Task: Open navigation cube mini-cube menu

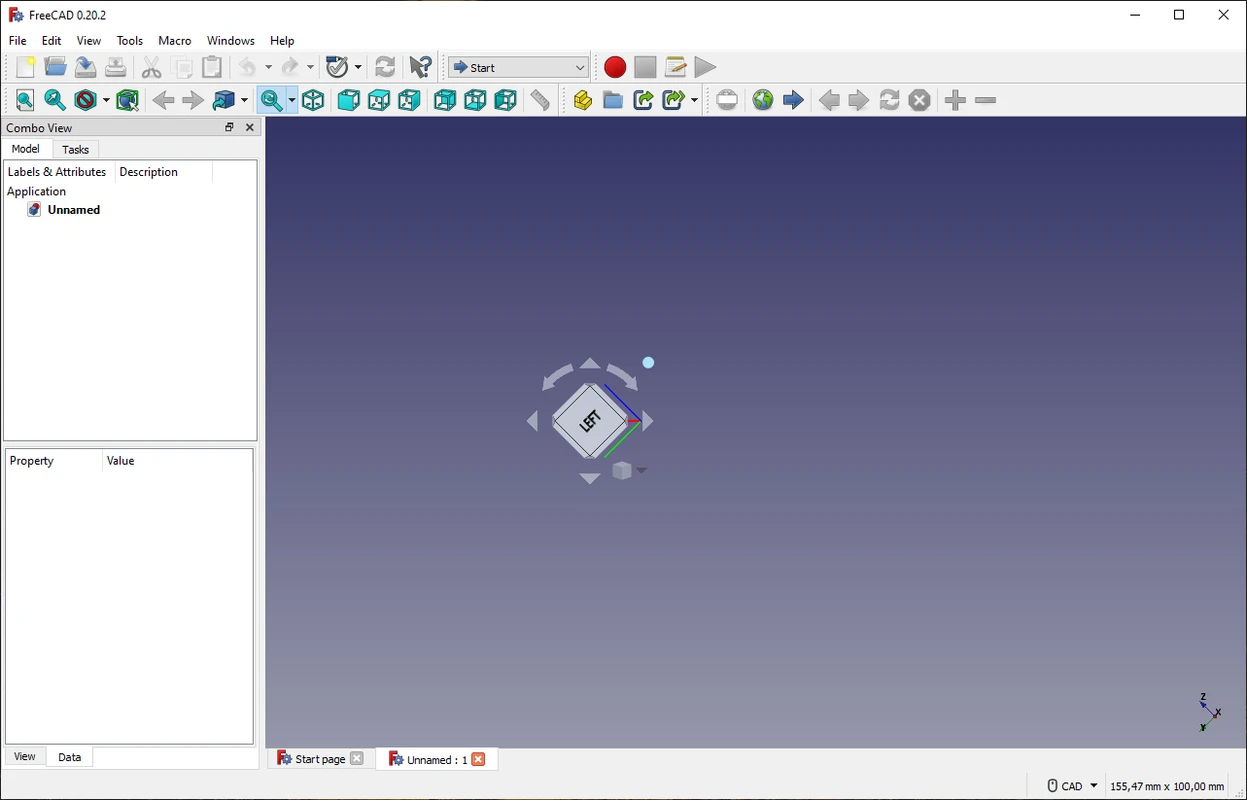Action: coord(629,470)
